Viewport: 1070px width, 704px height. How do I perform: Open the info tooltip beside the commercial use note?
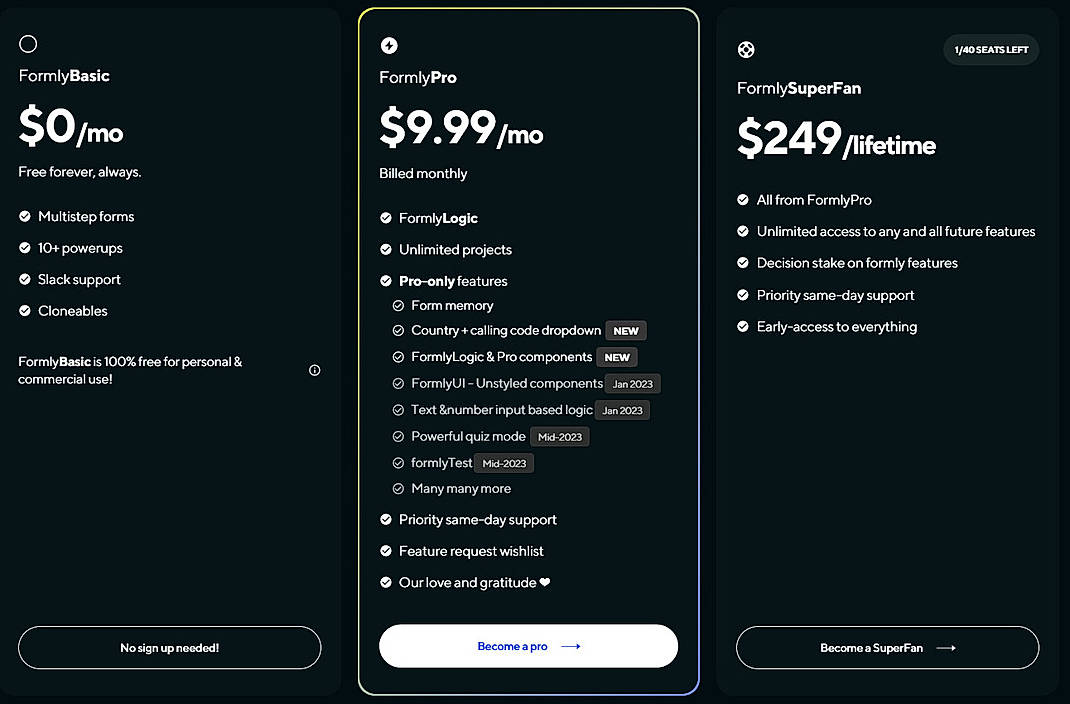click(x=314, y=370)
